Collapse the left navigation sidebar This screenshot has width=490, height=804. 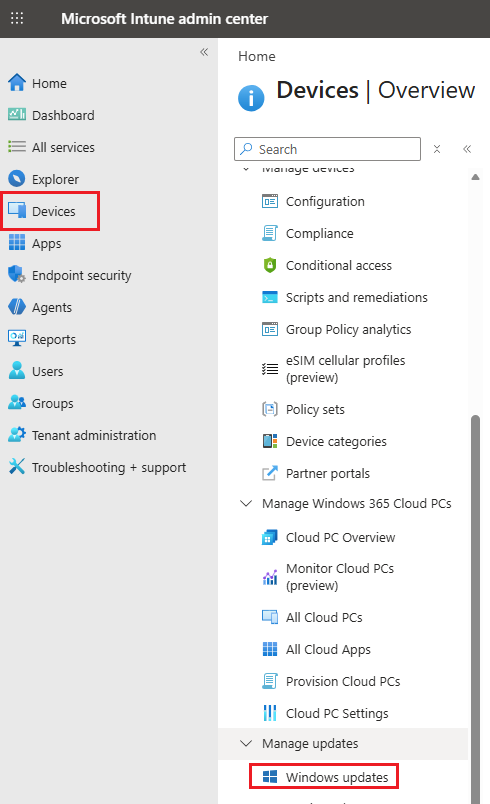tap(204, 52)
